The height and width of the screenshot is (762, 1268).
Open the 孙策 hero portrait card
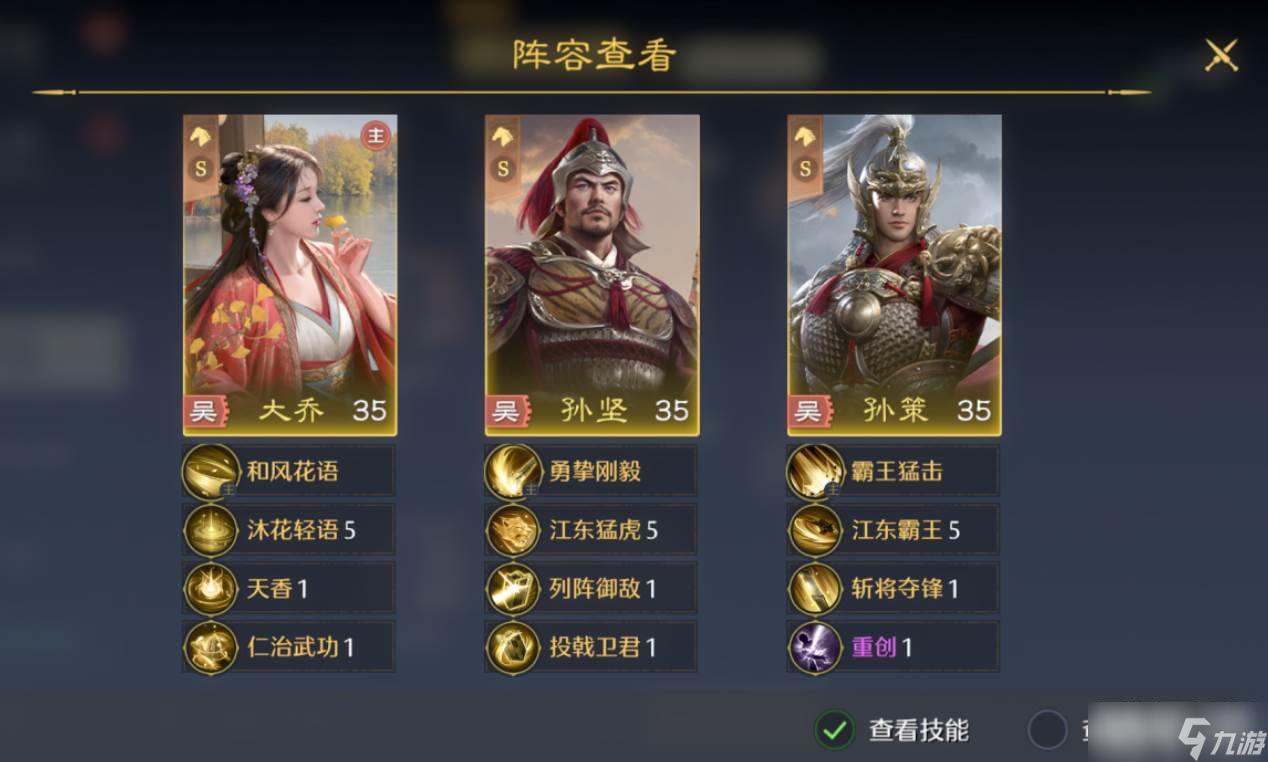point(894,275)
